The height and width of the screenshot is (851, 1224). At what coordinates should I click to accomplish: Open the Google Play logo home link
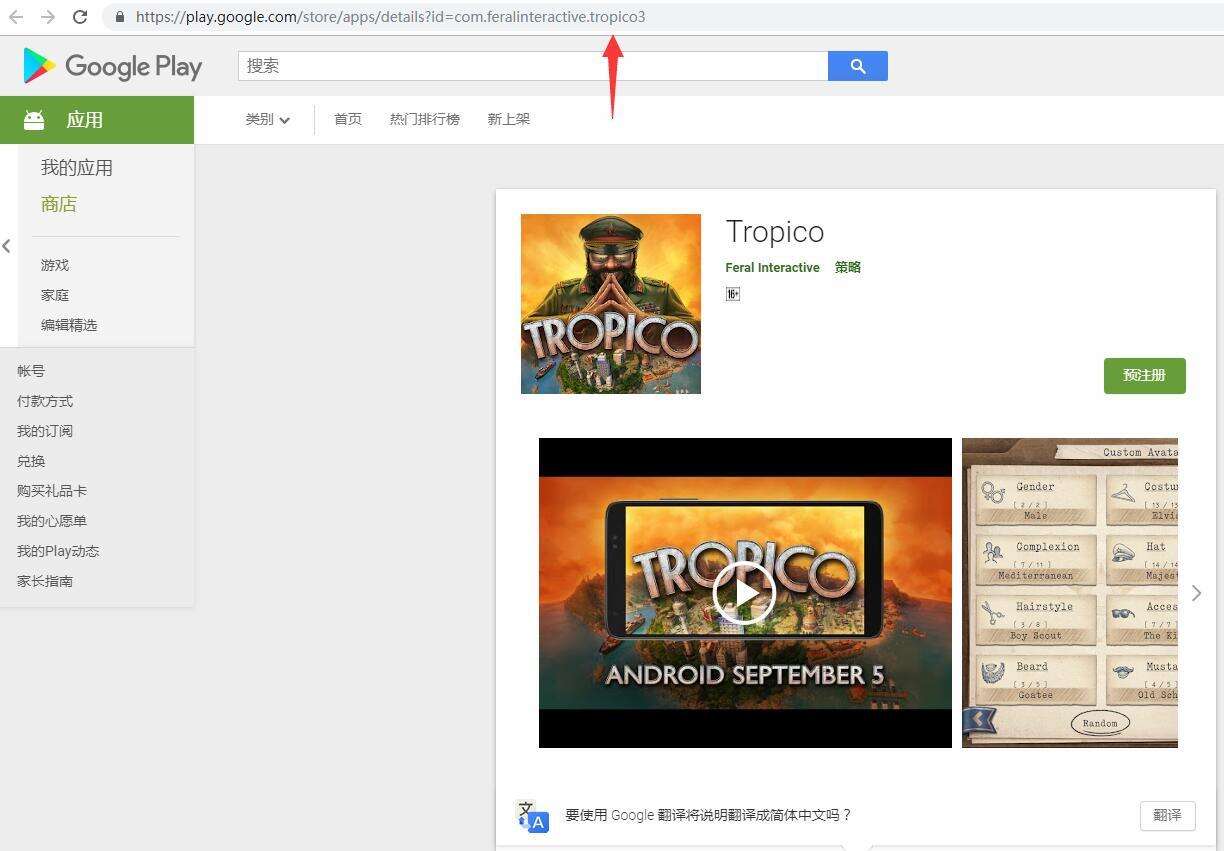(113, 66)
